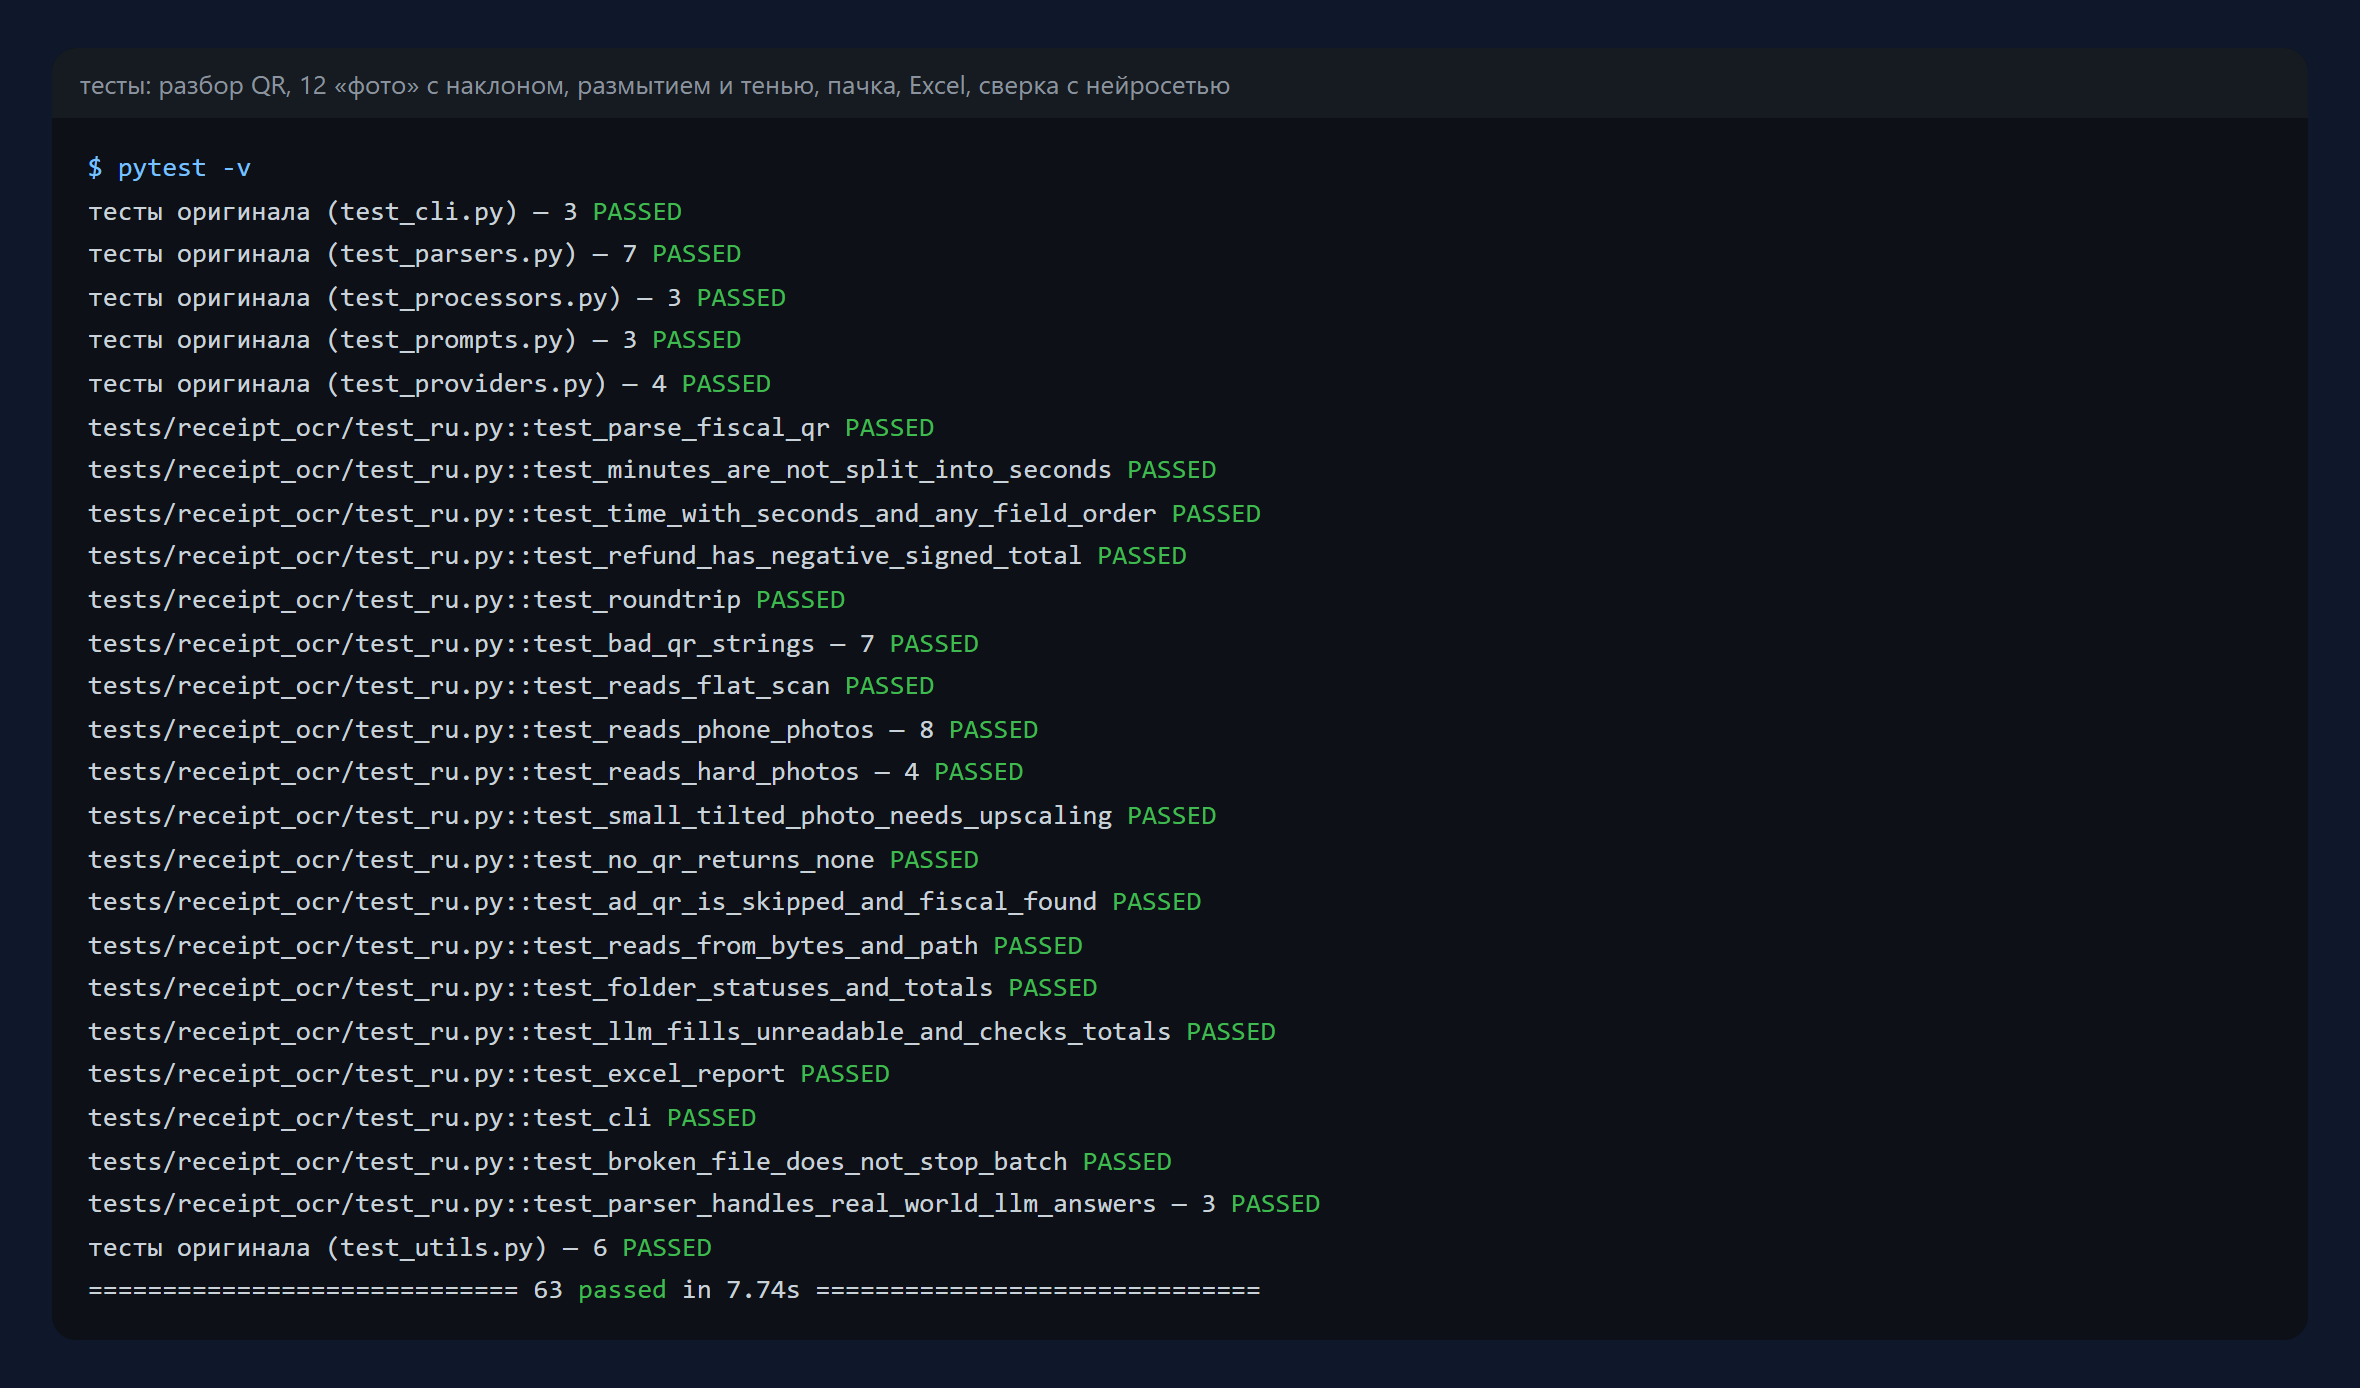Click the test_prompts.py result line
The height and width of the screenshot is (1390, 2360).
tap(415, 340)
